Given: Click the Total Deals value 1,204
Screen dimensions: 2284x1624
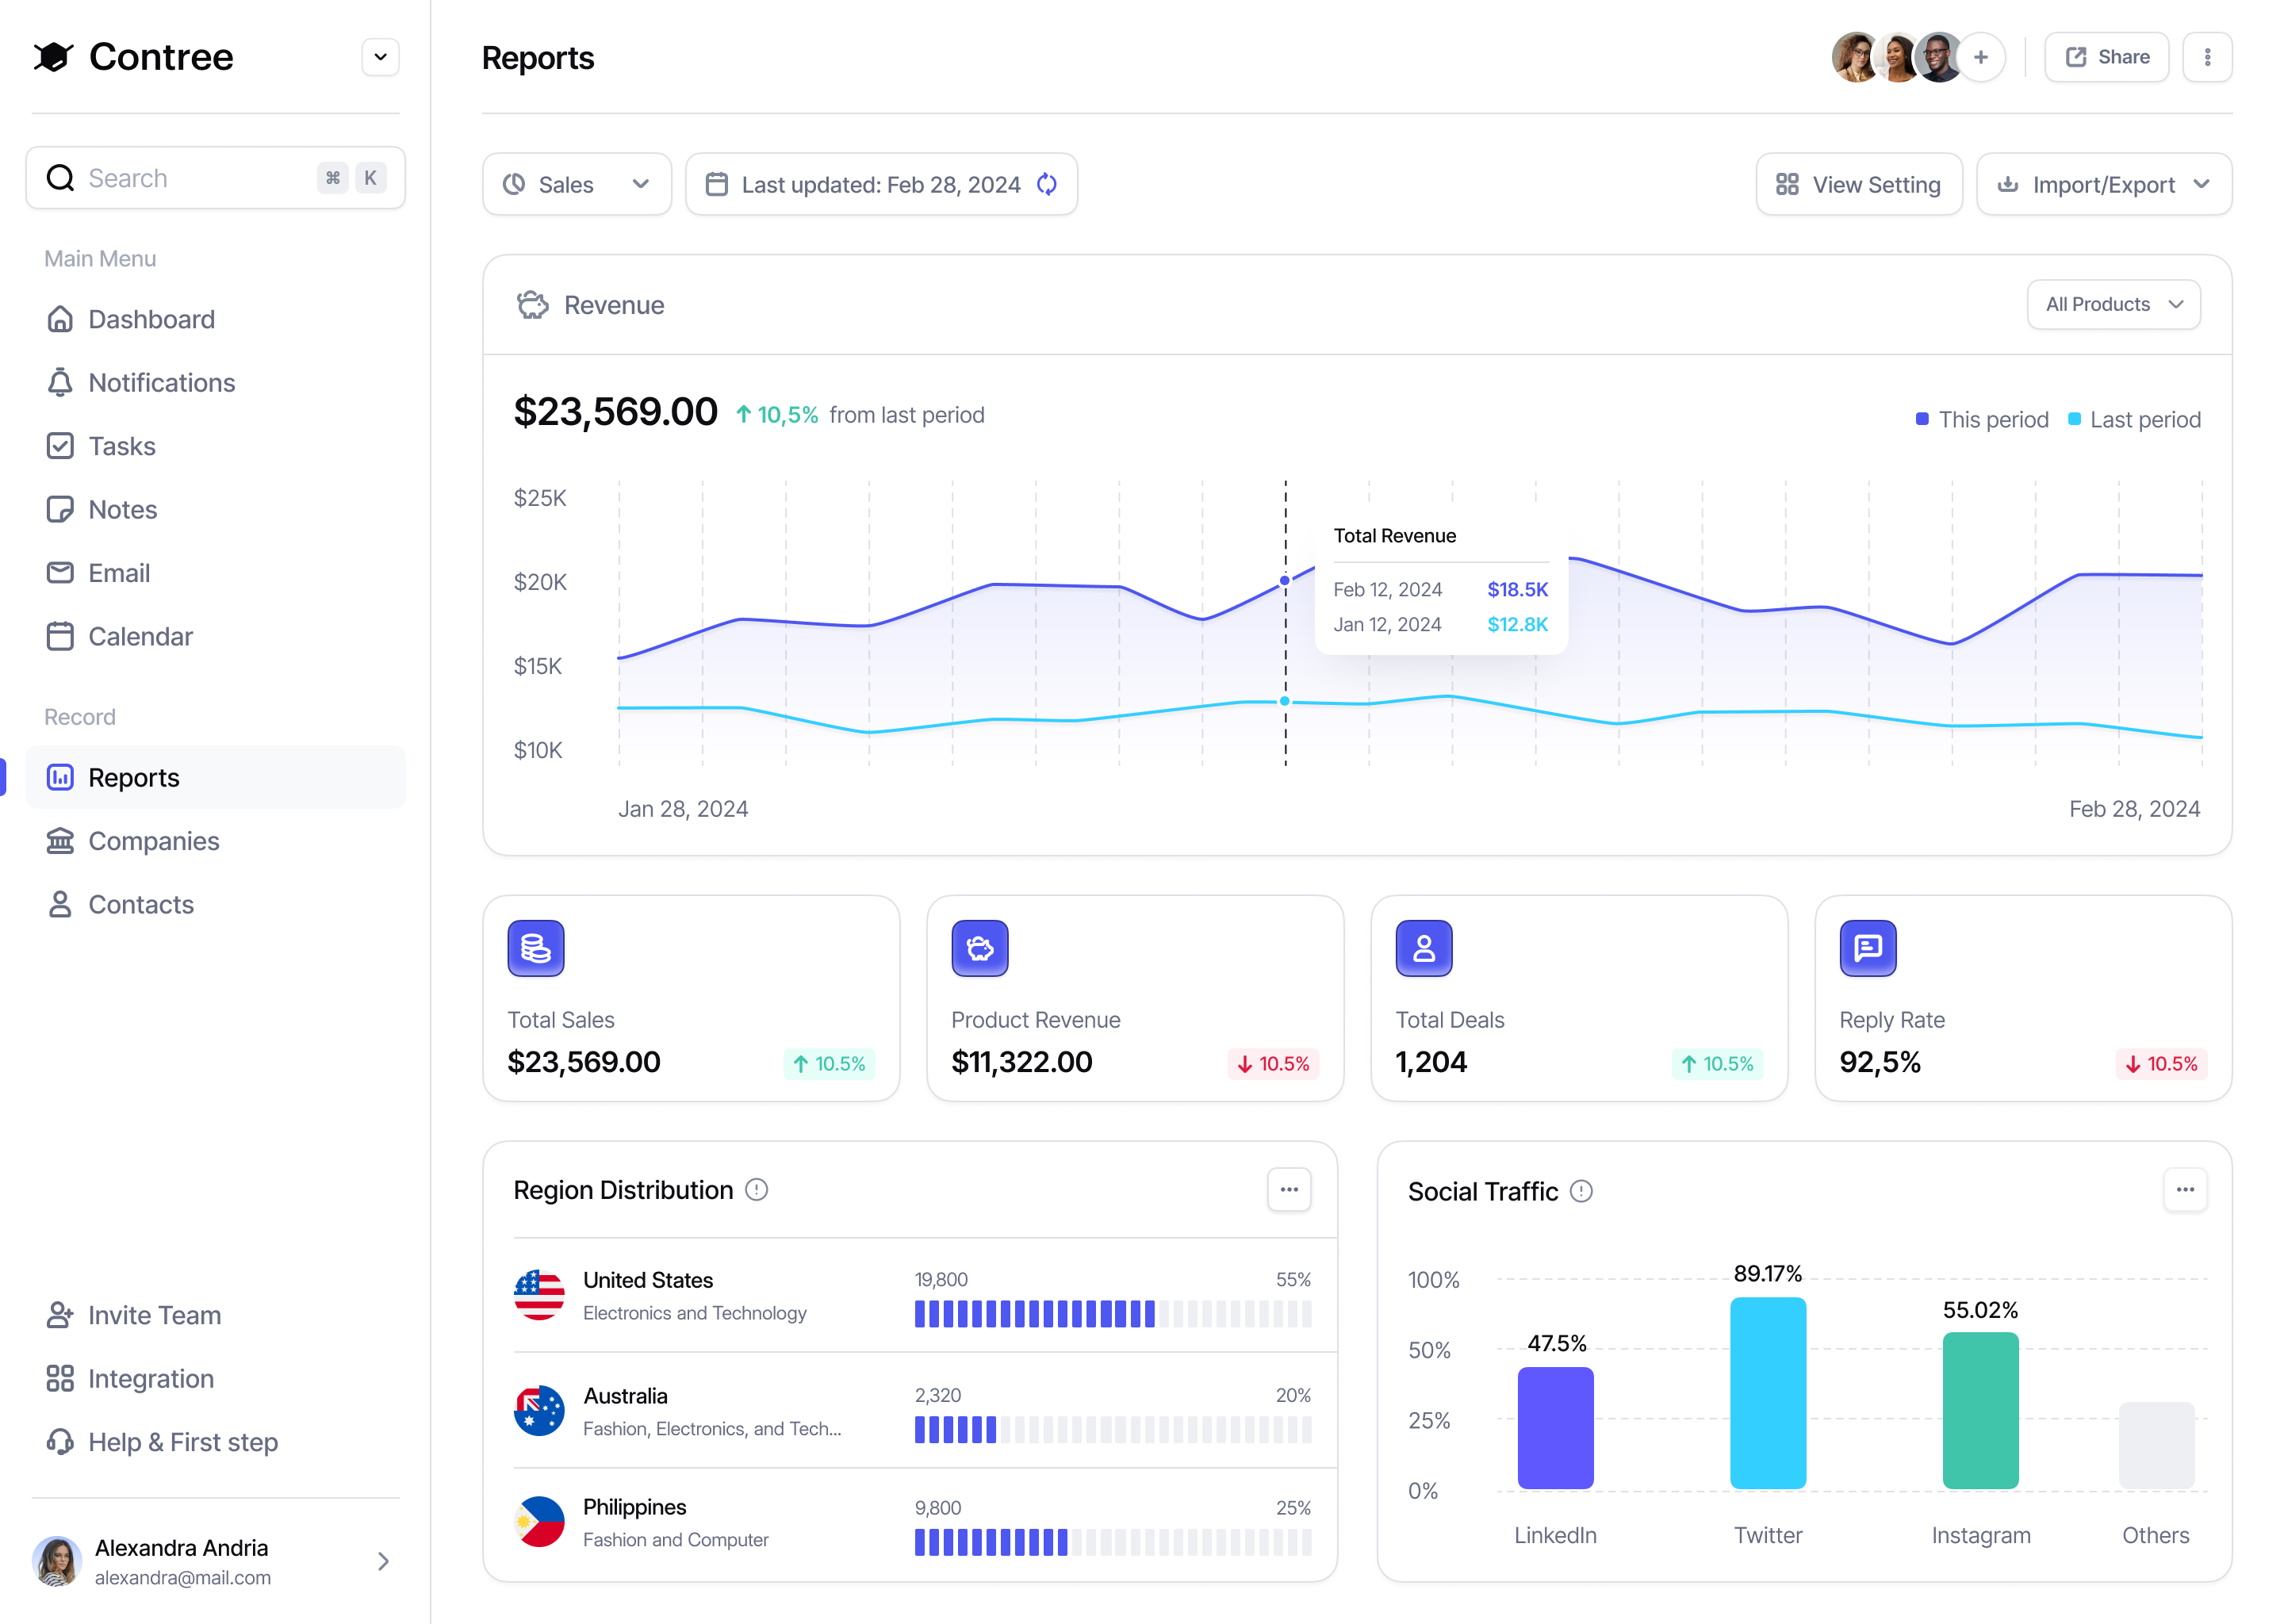Looking at the screenshot, I should [1431, 1062].
